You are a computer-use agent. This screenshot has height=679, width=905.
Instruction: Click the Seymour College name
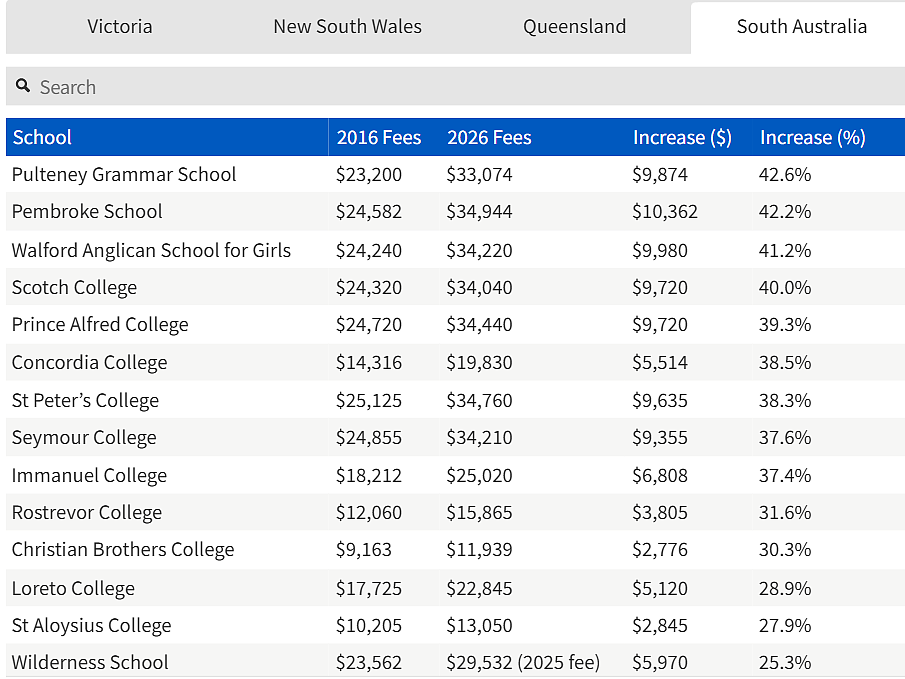(x=84, y=438)
